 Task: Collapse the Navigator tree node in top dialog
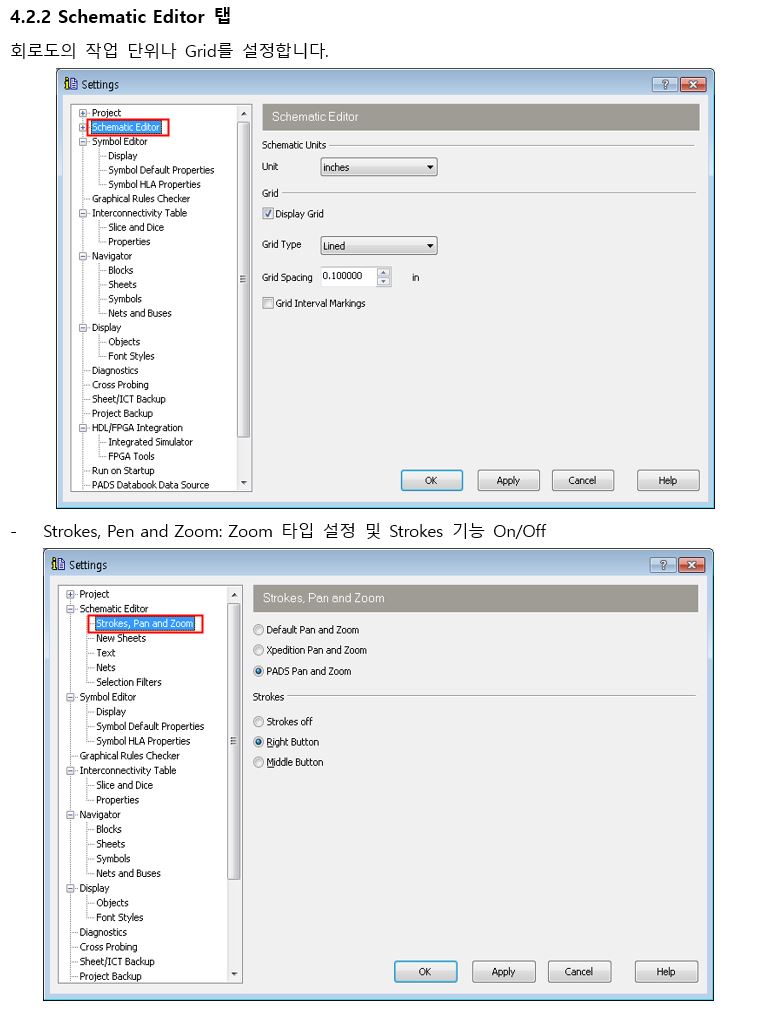click(84, 256)
